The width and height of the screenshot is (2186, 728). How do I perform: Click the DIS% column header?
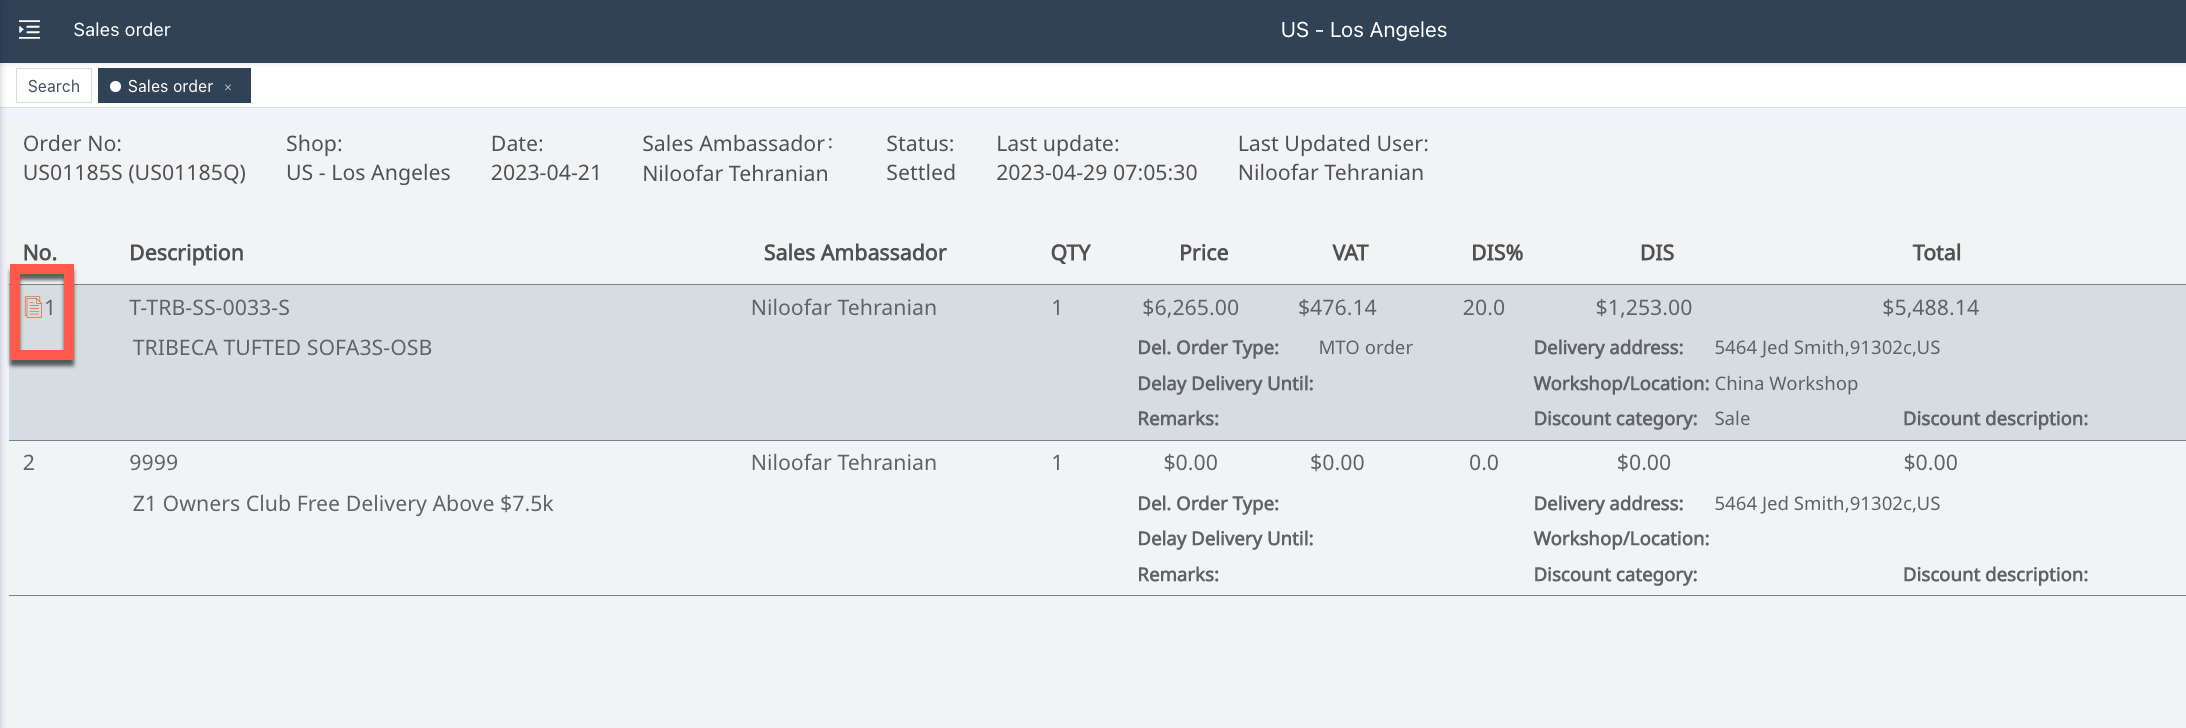(1496, 253)
